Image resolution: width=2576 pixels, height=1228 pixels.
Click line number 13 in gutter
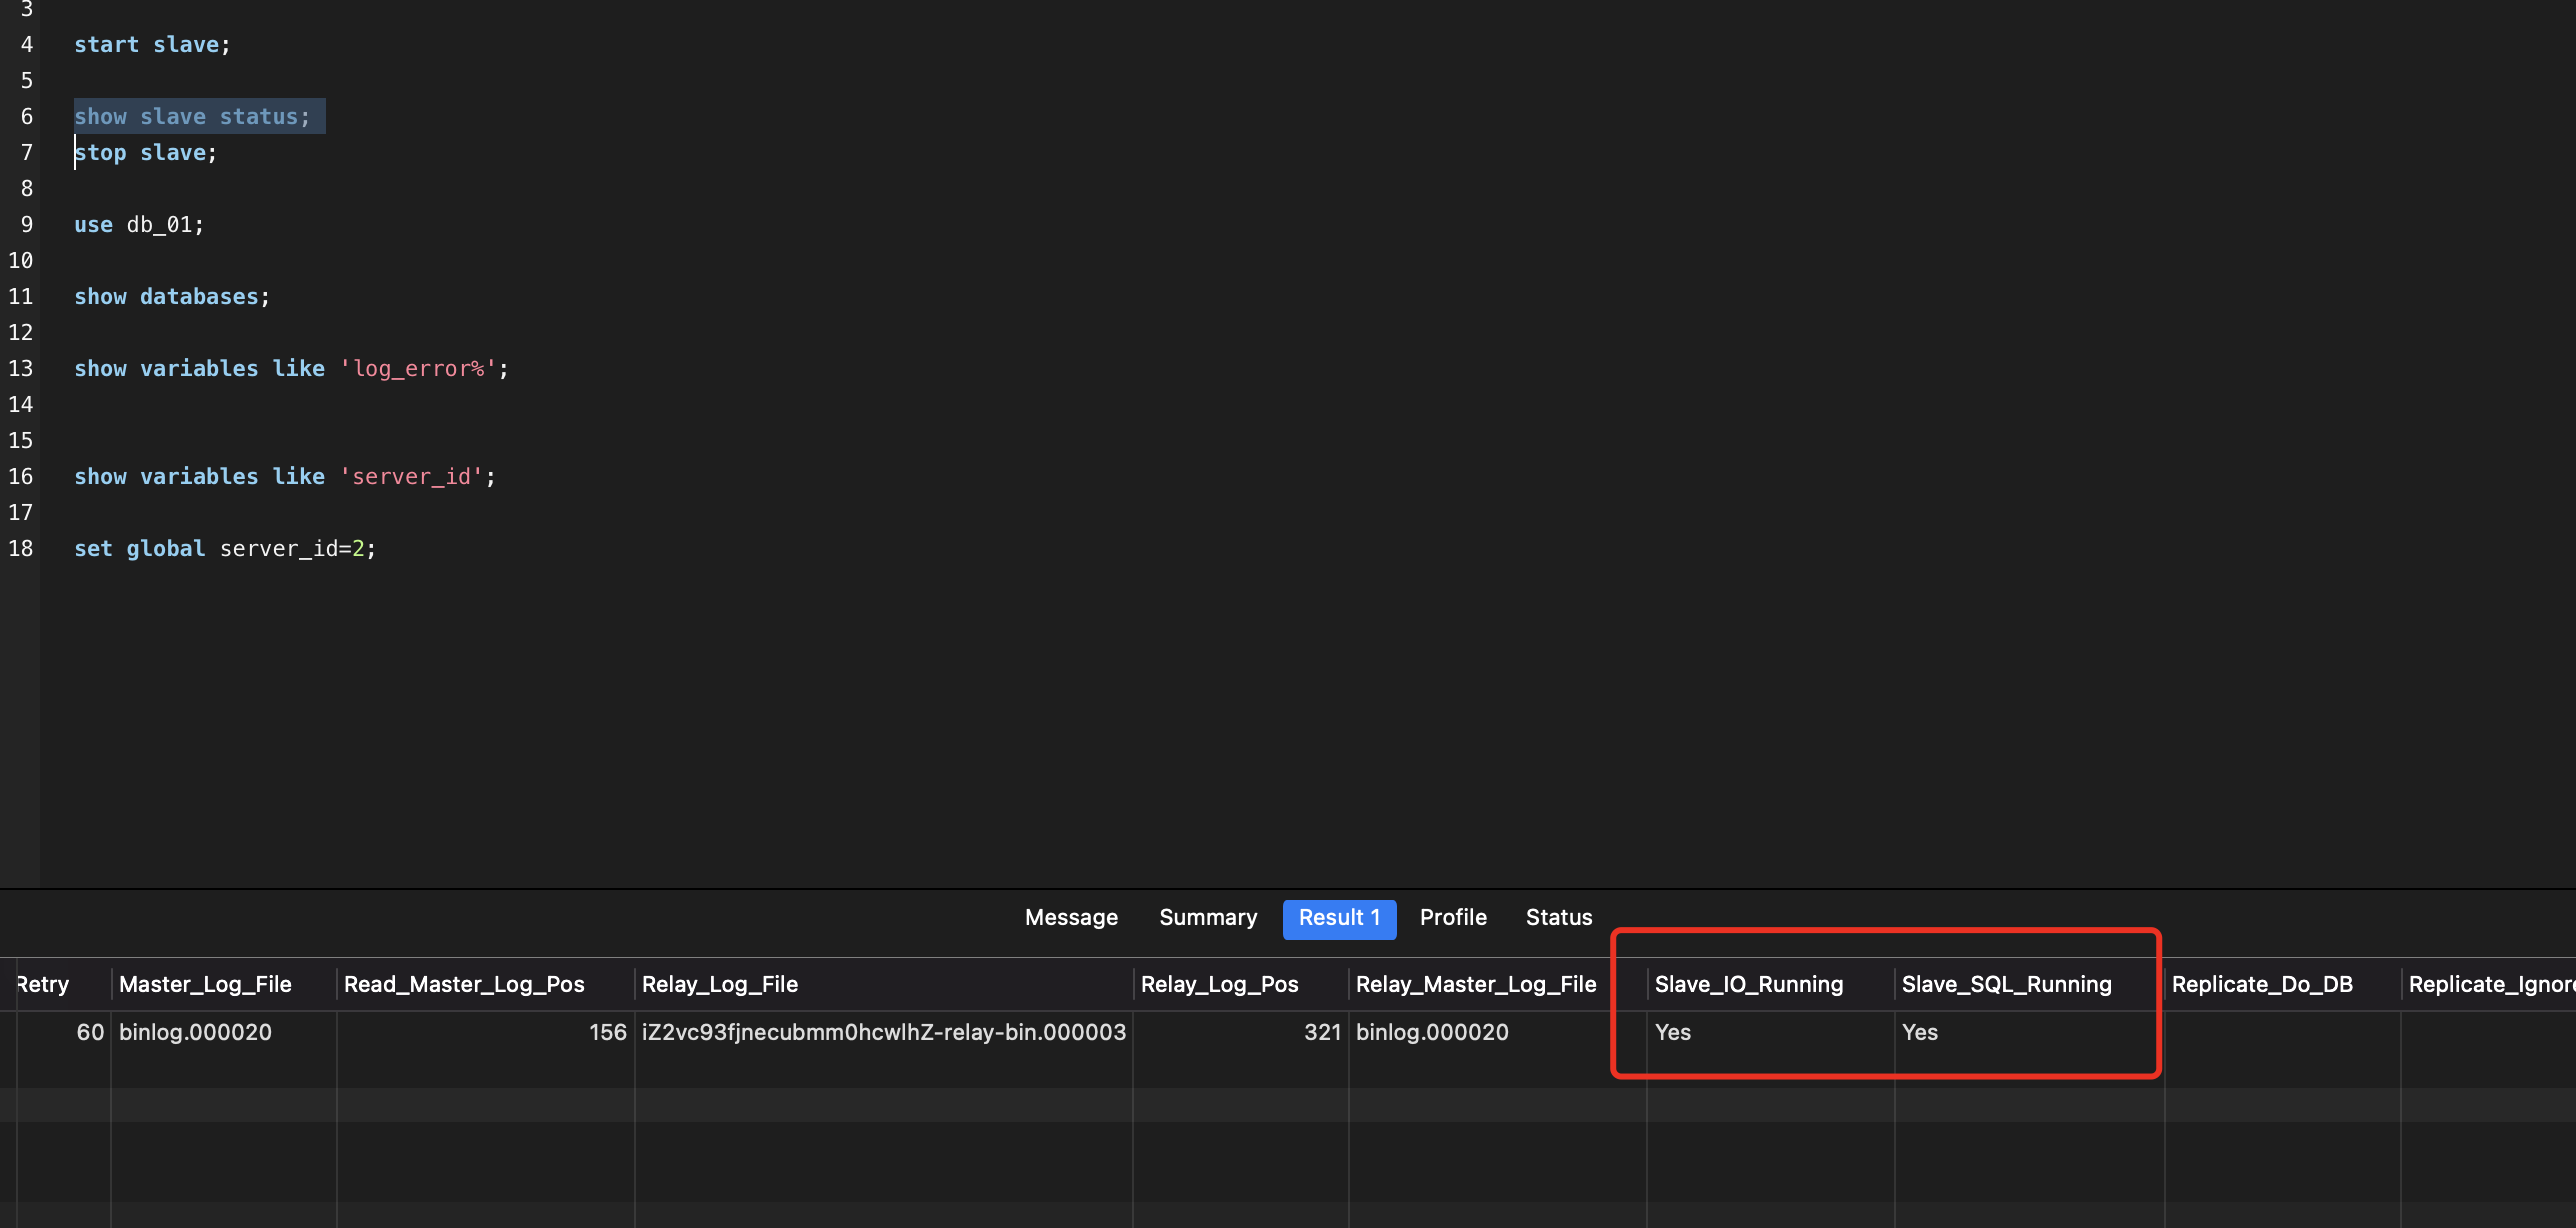(x=21, y=369)
